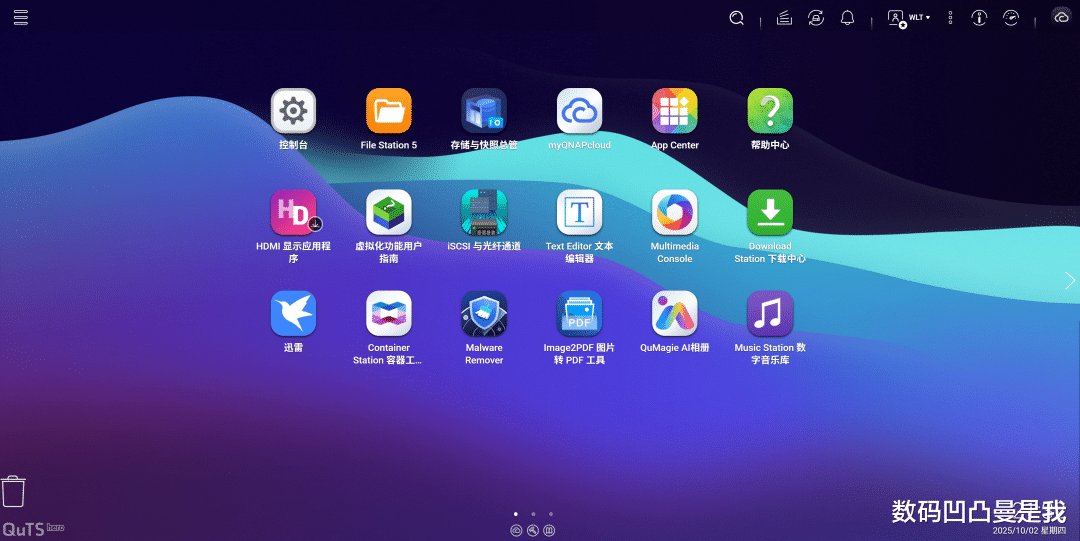Open the three-dot more options menu

(x=950, y=18)
